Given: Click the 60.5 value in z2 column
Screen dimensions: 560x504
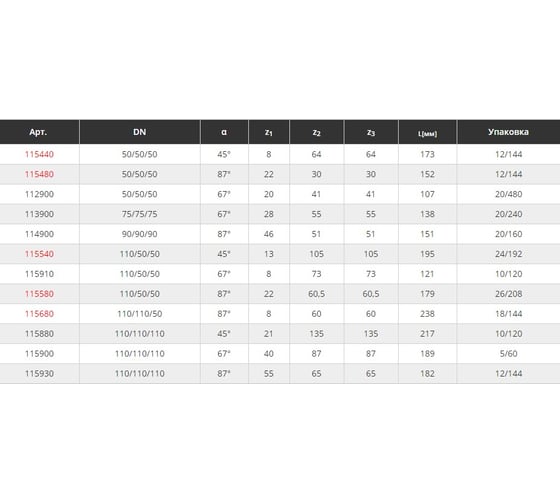Looking at the screenshot, I should (316, 294).
